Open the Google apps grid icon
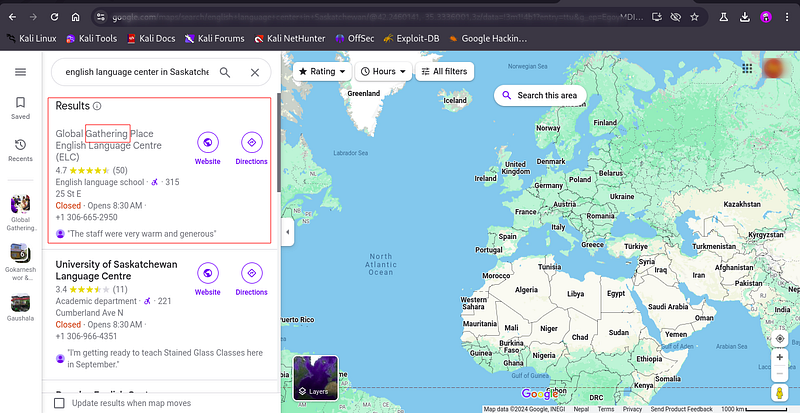 point(747,69)
